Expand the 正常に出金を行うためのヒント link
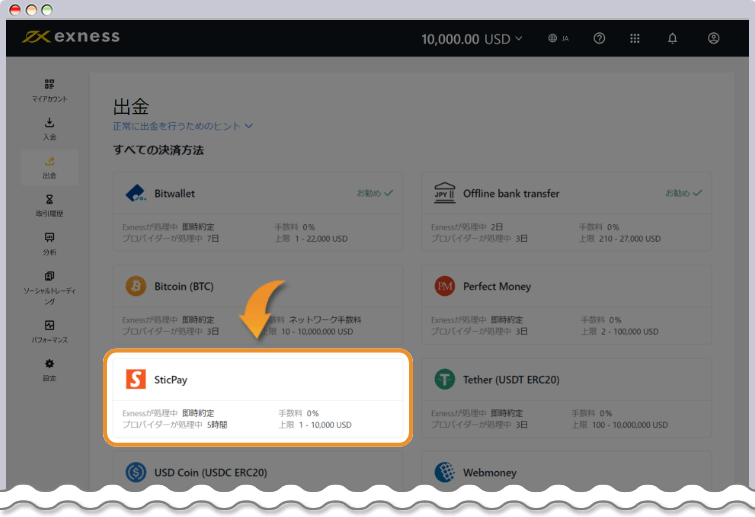 [182, 126]
